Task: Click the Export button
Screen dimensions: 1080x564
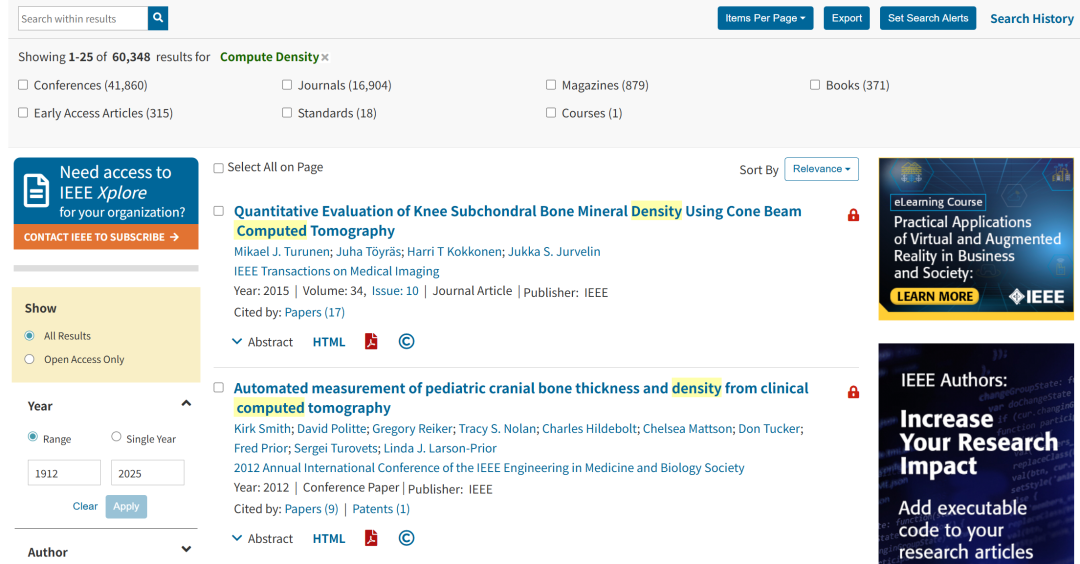Action: point(847,19)
